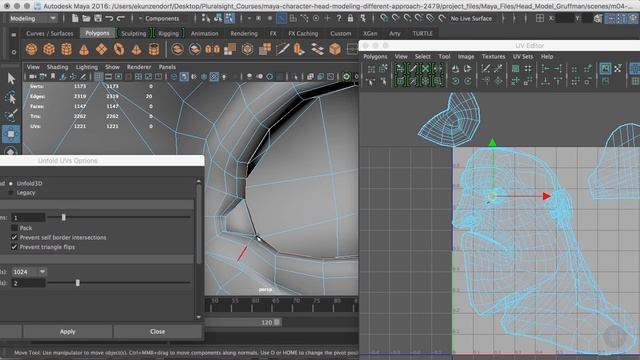Uncheck Prevent triangle flips

click(x=15, y=247)
